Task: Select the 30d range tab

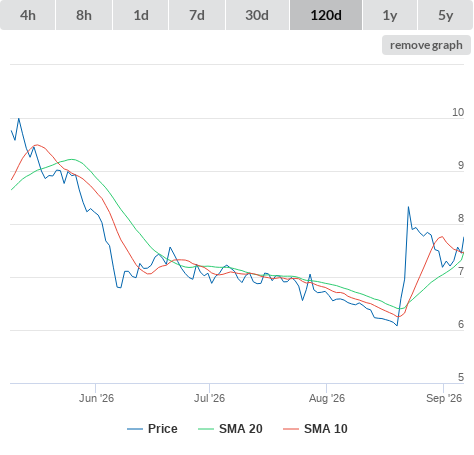Action: coord(257,15)
